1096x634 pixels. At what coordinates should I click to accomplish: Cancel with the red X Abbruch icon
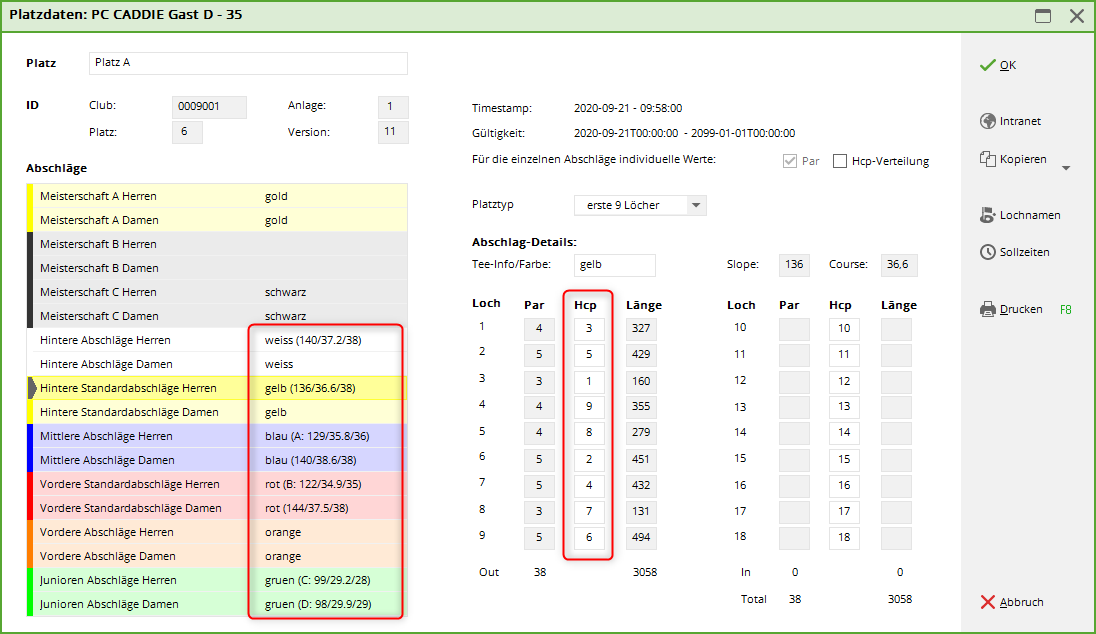988,602
